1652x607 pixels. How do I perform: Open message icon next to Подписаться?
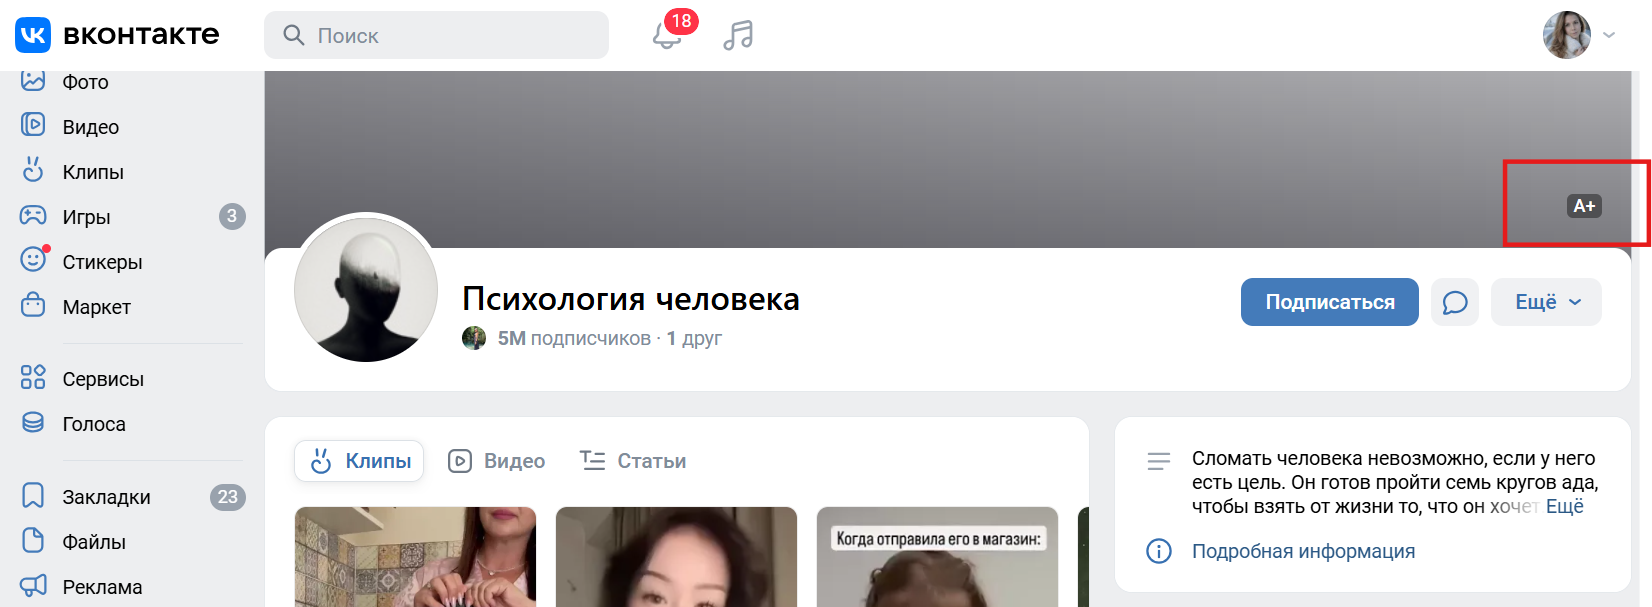point(1454,302)
